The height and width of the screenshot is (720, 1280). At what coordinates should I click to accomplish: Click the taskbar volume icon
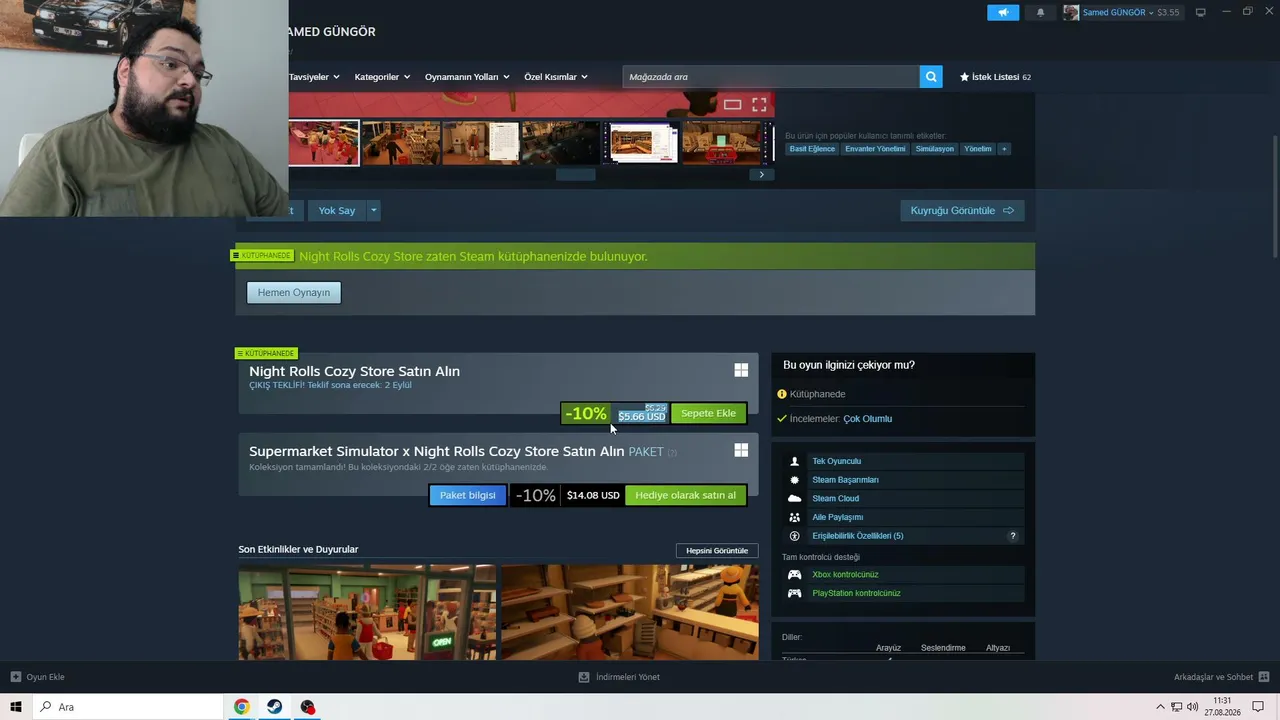[x=1192, y=707]
